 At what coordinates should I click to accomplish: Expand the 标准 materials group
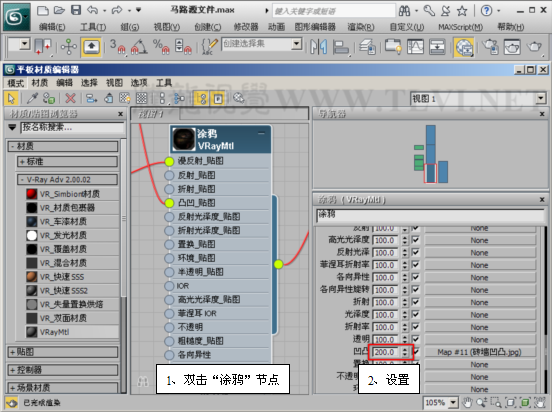pos(67,162)
